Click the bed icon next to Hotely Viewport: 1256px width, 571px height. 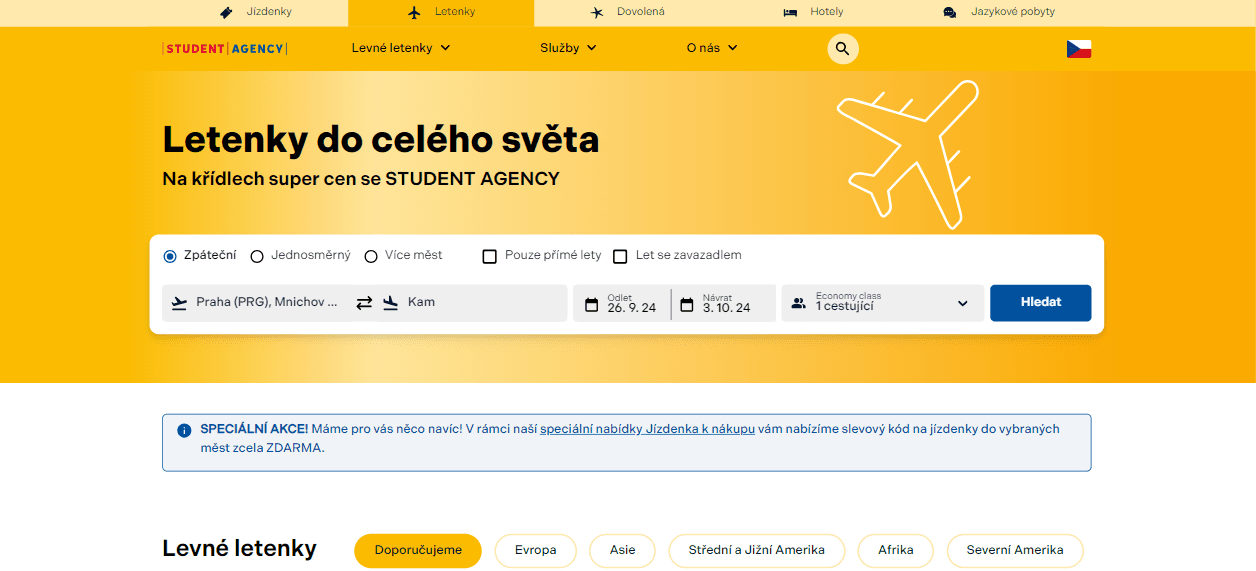tap(790, 12)
